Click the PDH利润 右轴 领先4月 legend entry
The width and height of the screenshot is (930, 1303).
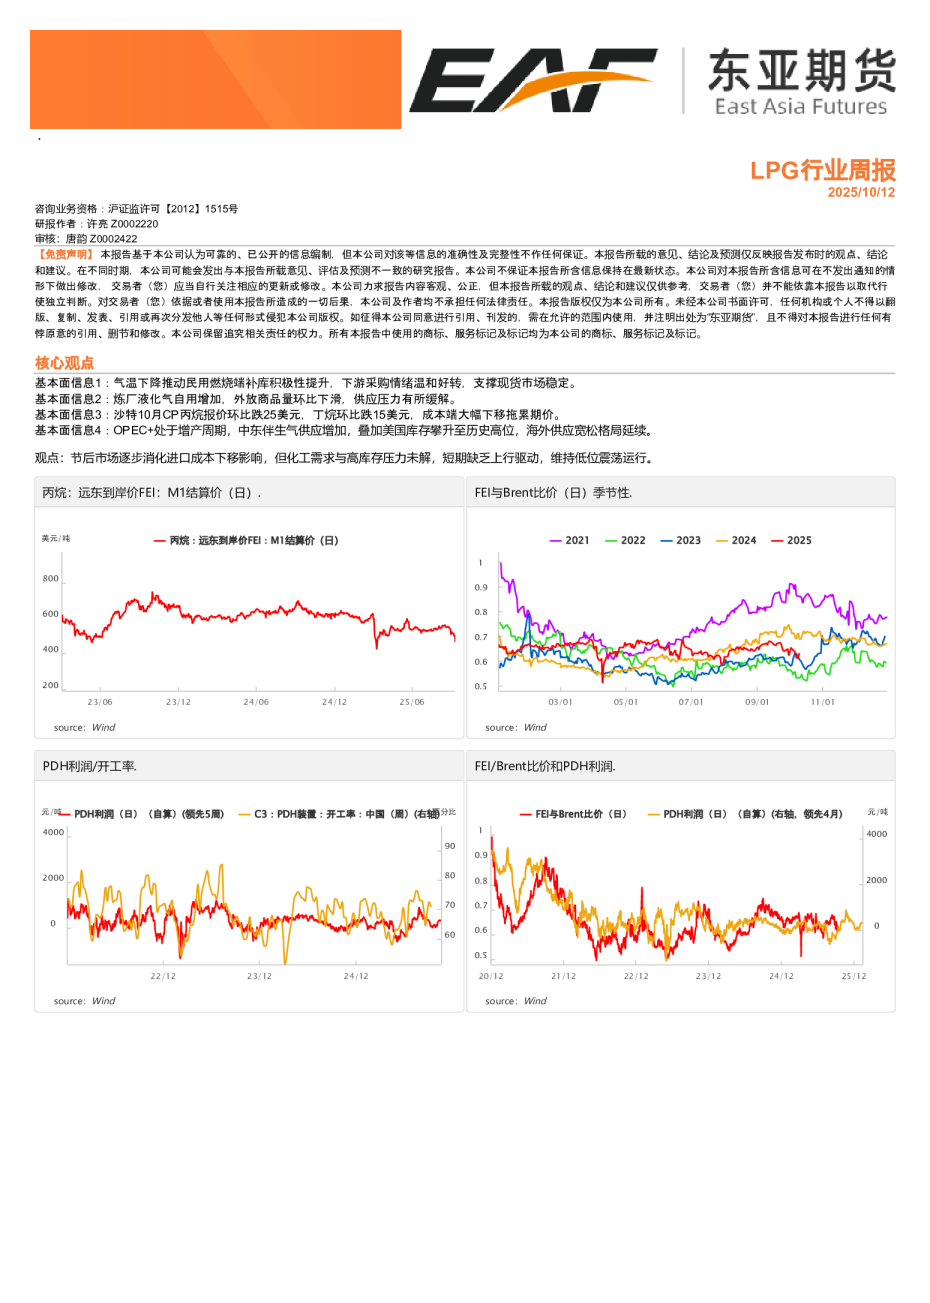745,814
